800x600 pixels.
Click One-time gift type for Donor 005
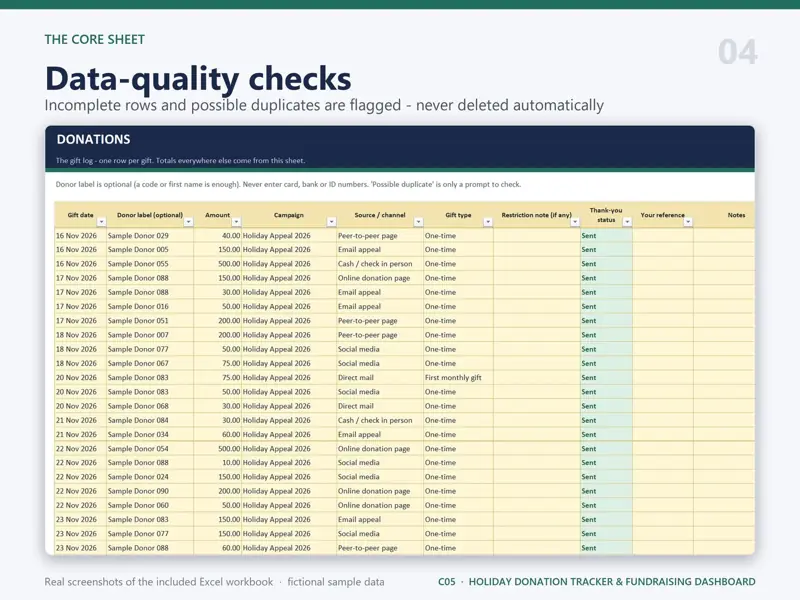[x=458, y=250]
